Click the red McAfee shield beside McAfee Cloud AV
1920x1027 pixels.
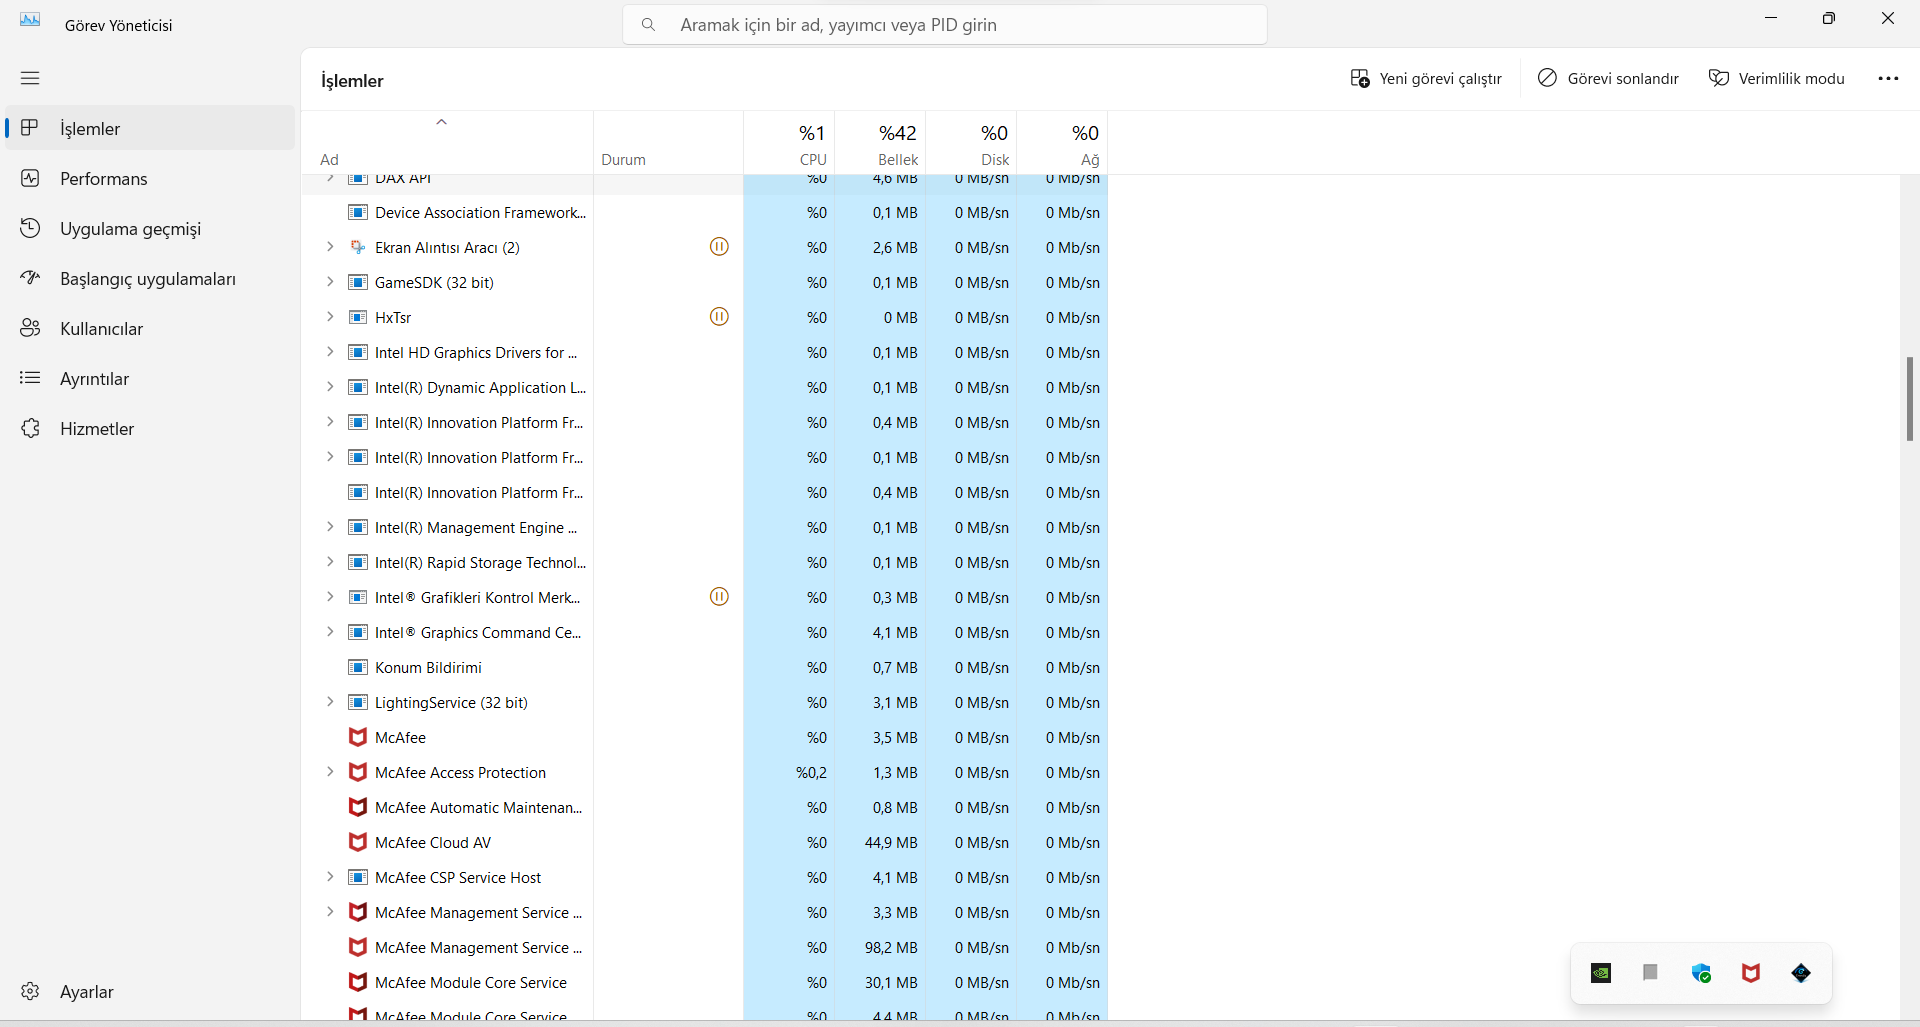[358, 842]
